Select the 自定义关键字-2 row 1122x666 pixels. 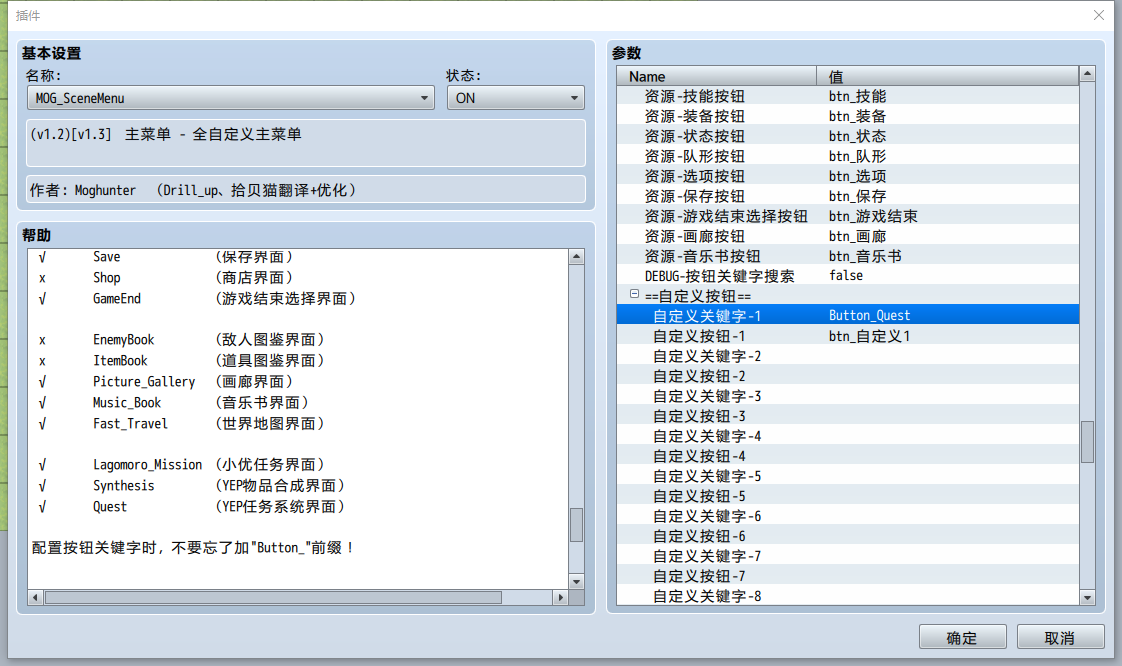[848, 356]
